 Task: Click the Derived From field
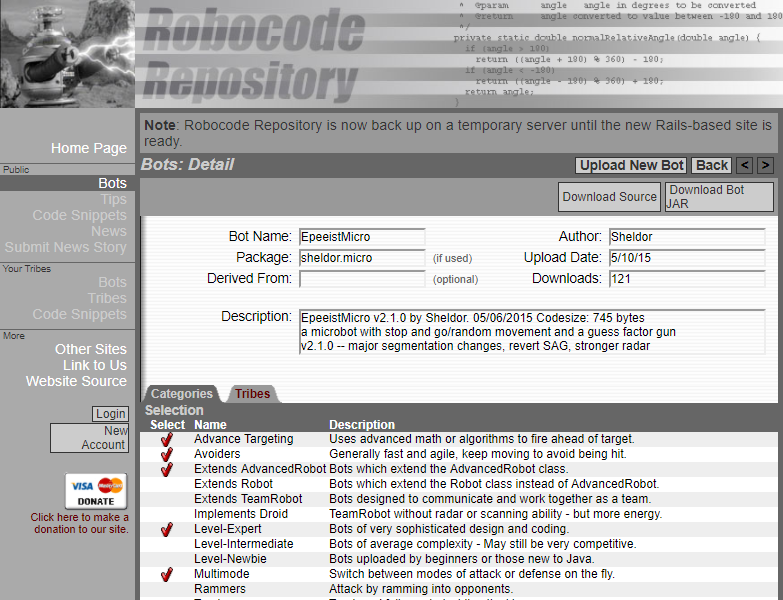tap(362, 279)
